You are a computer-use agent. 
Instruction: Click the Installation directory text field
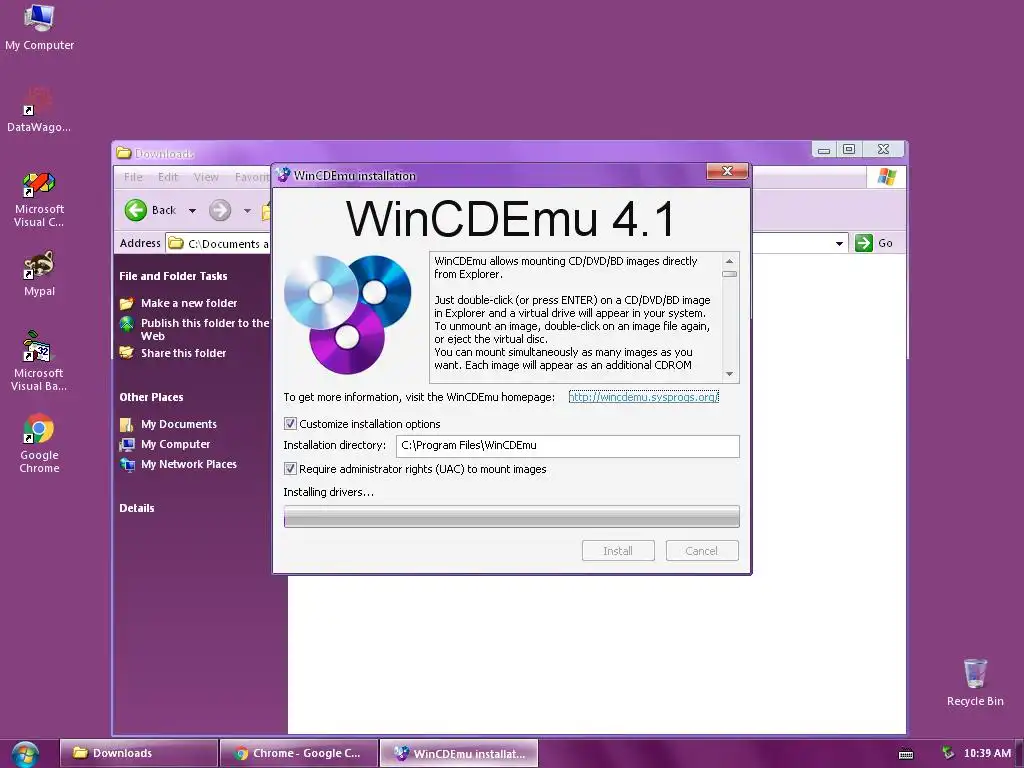tap(568, 445)
